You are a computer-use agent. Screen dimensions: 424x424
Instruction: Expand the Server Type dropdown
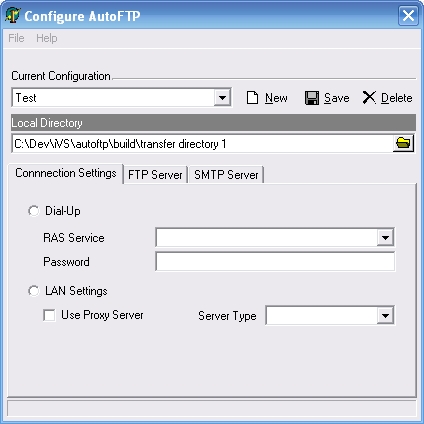click(x=385, y=315)
